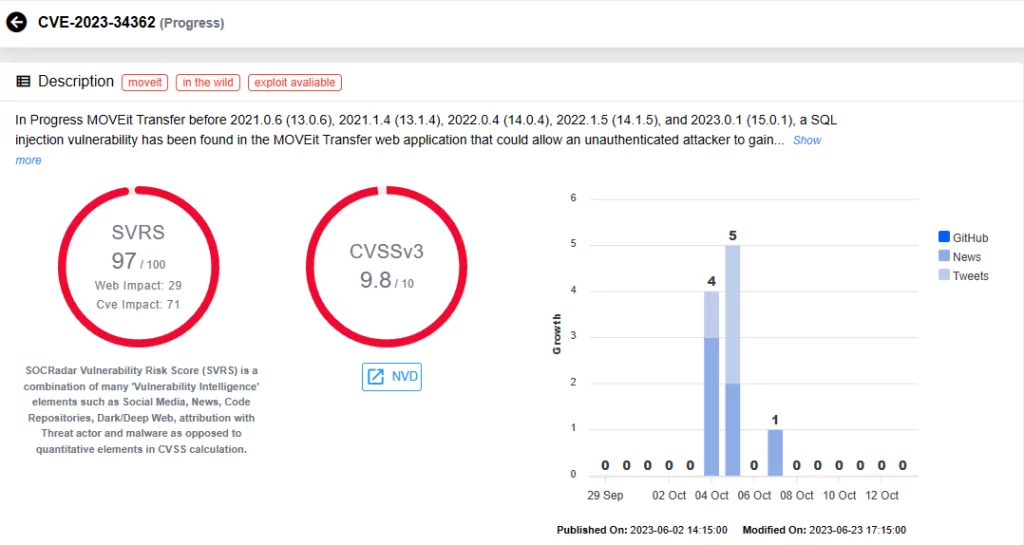Click the 04 Oct bar labeled 4
The width and height of the screenshot is (1024, 545).
[711, 383]
